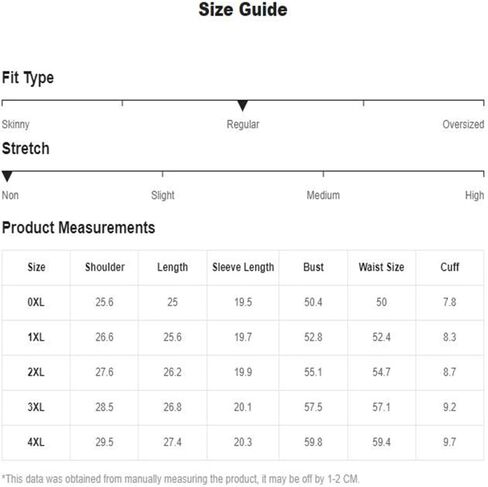Image resolution: width=488 pixels, height=487 pixels.
Task: Click the Waist Size column header
Action: 381,267
